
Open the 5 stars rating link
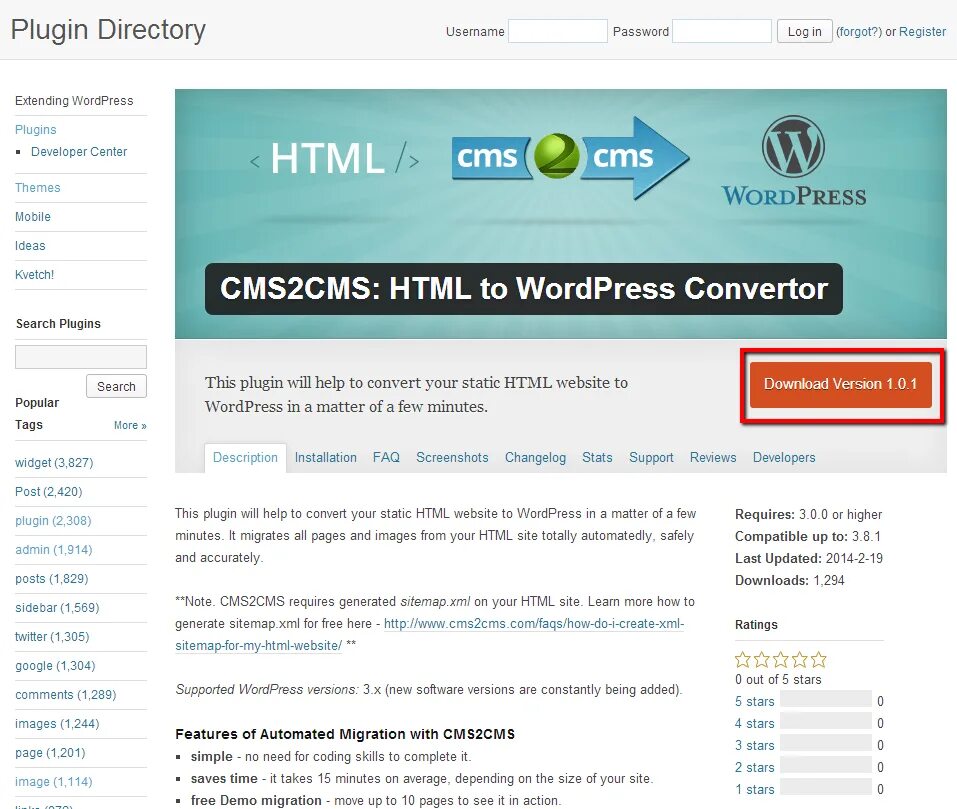coord(754,702)
